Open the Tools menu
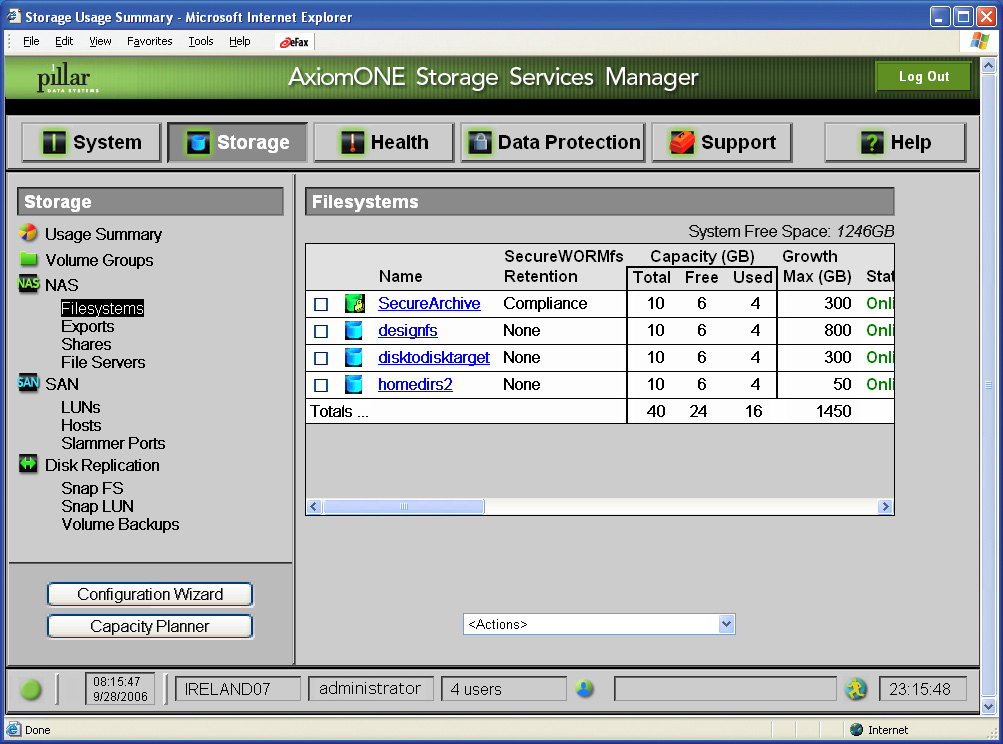The width and height of the screenshot is (1003, 744). click(x=201, y=42)
